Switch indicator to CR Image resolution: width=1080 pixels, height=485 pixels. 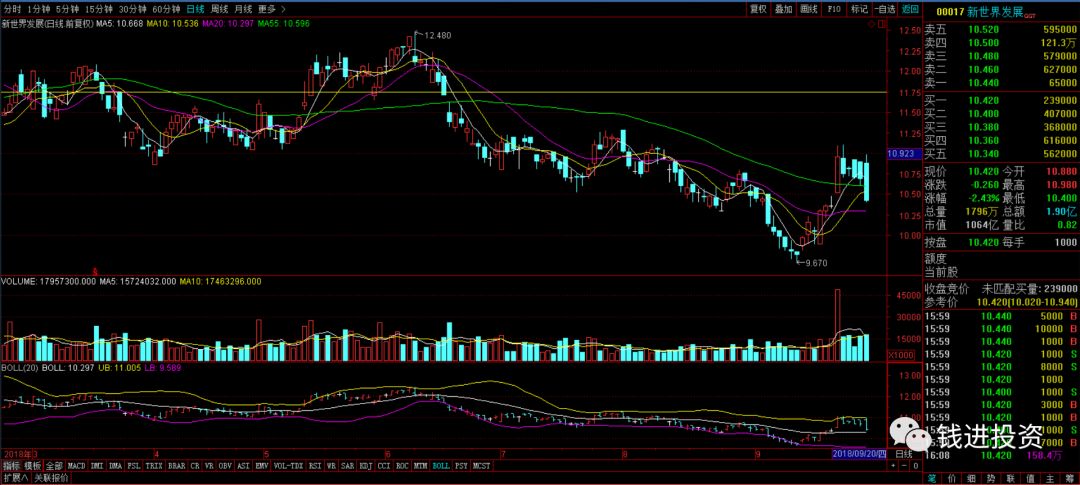[195, 466]
